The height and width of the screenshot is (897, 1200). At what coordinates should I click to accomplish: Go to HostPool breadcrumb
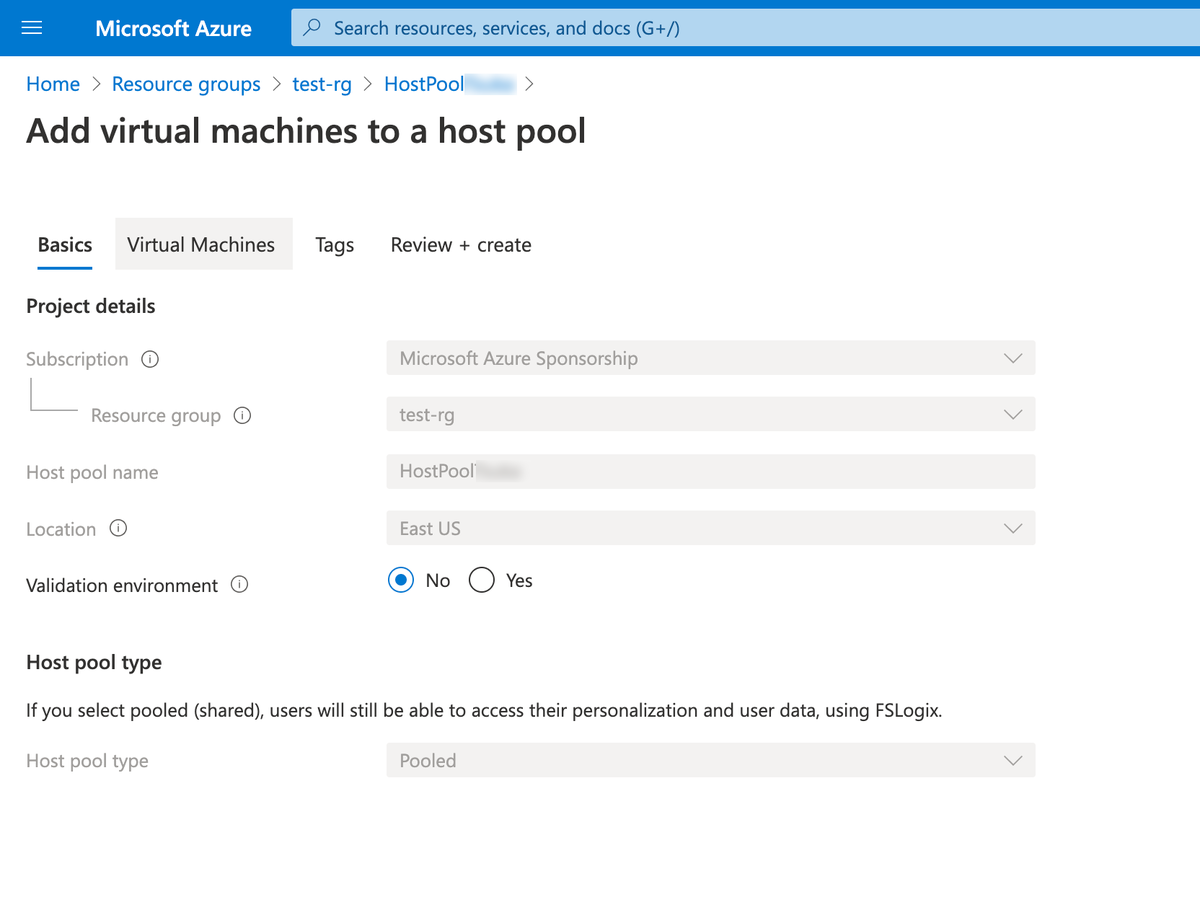pyautogui.click(x=449, y=84)
